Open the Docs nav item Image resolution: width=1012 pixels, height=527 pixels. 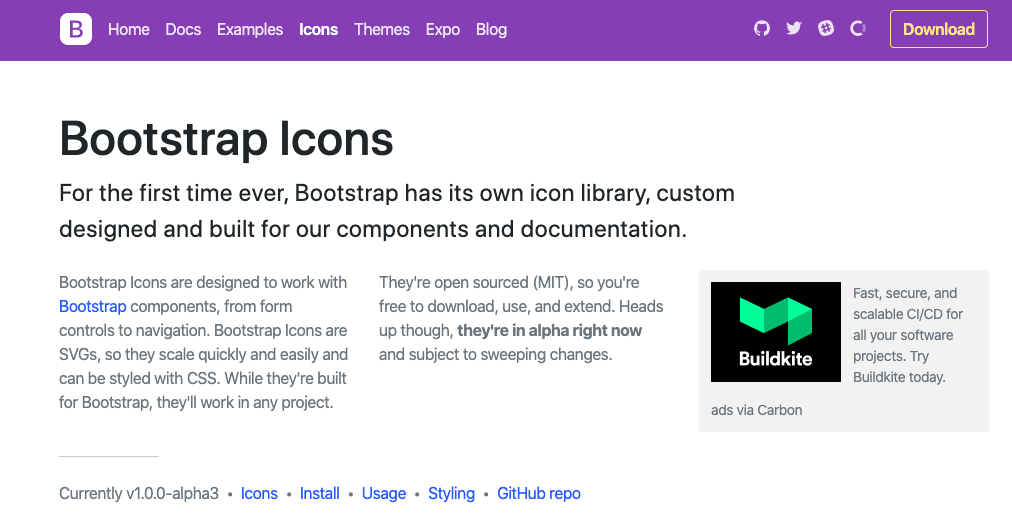[183, 30]
